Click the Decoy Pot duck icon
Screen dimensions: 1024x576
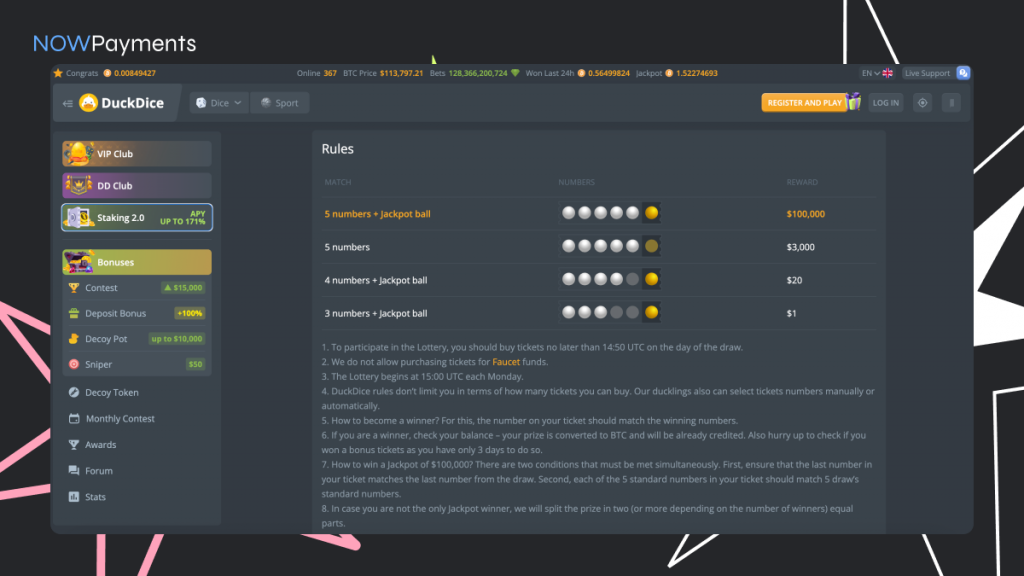point(74,339)
